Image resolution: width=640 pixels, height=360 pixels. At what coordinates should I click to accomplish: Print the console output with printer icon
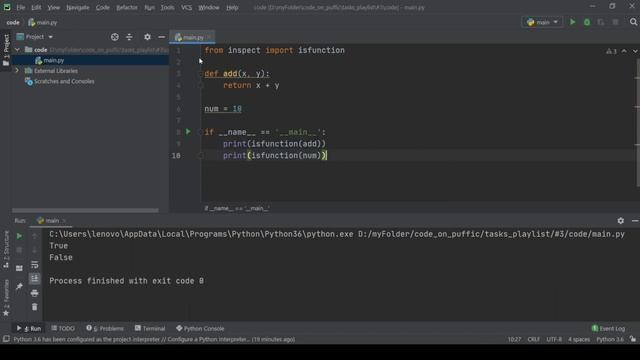(x=35, y=293)
